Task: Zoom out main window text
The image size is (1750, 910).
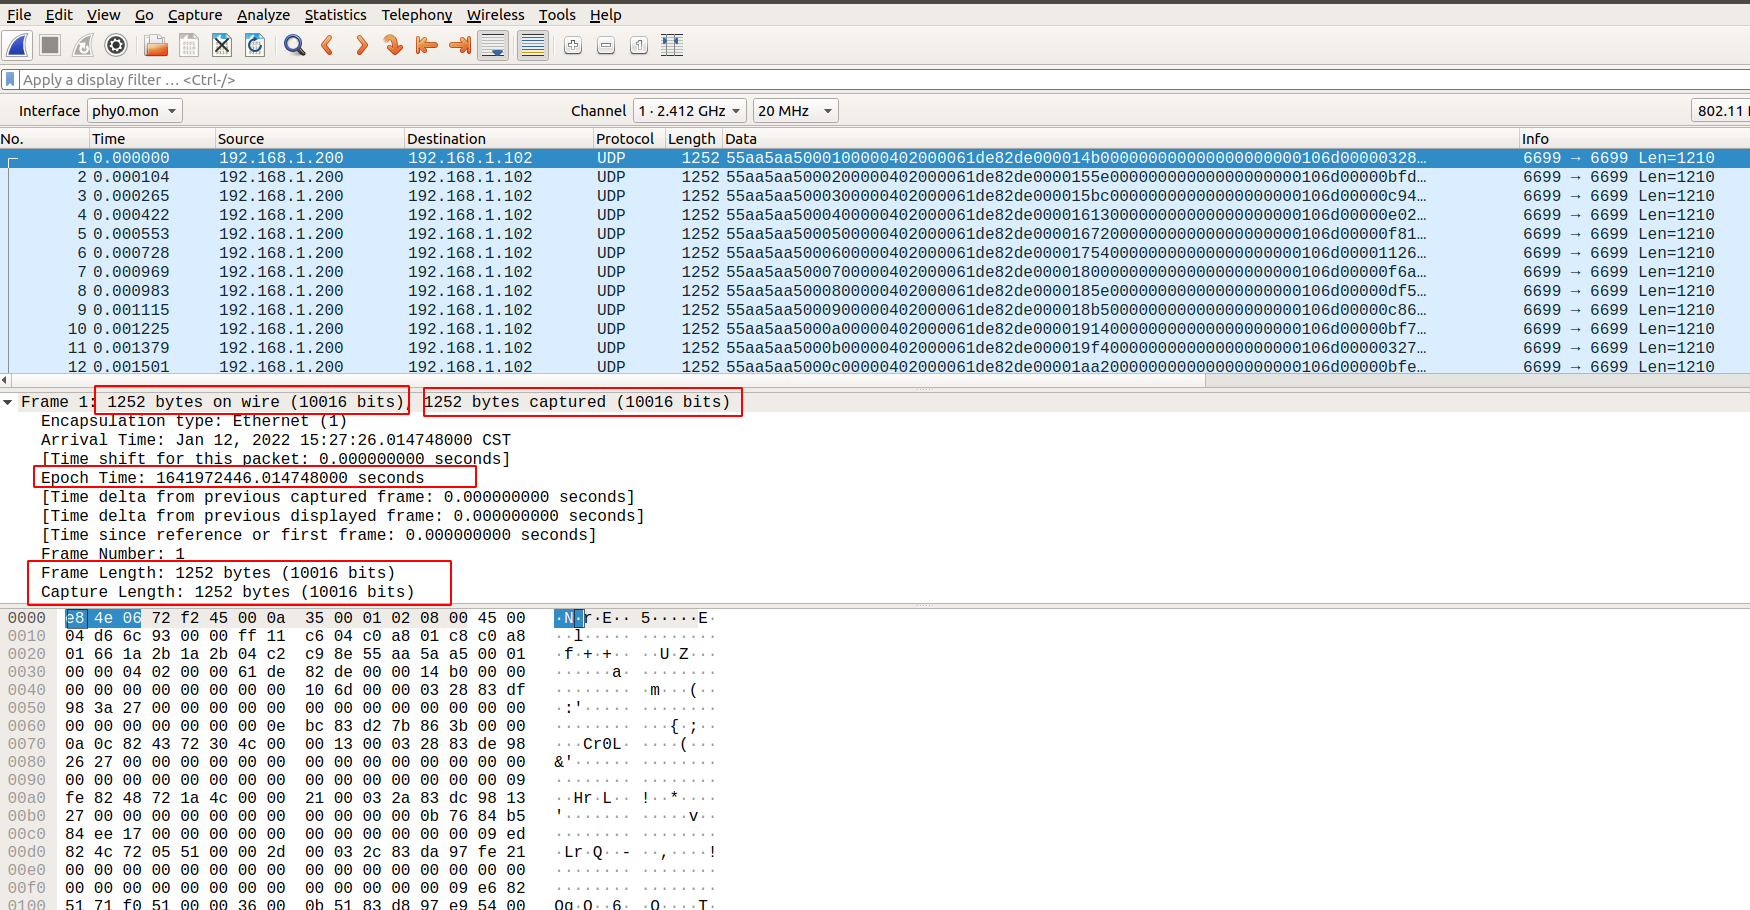Action: (x=606, y=45)
